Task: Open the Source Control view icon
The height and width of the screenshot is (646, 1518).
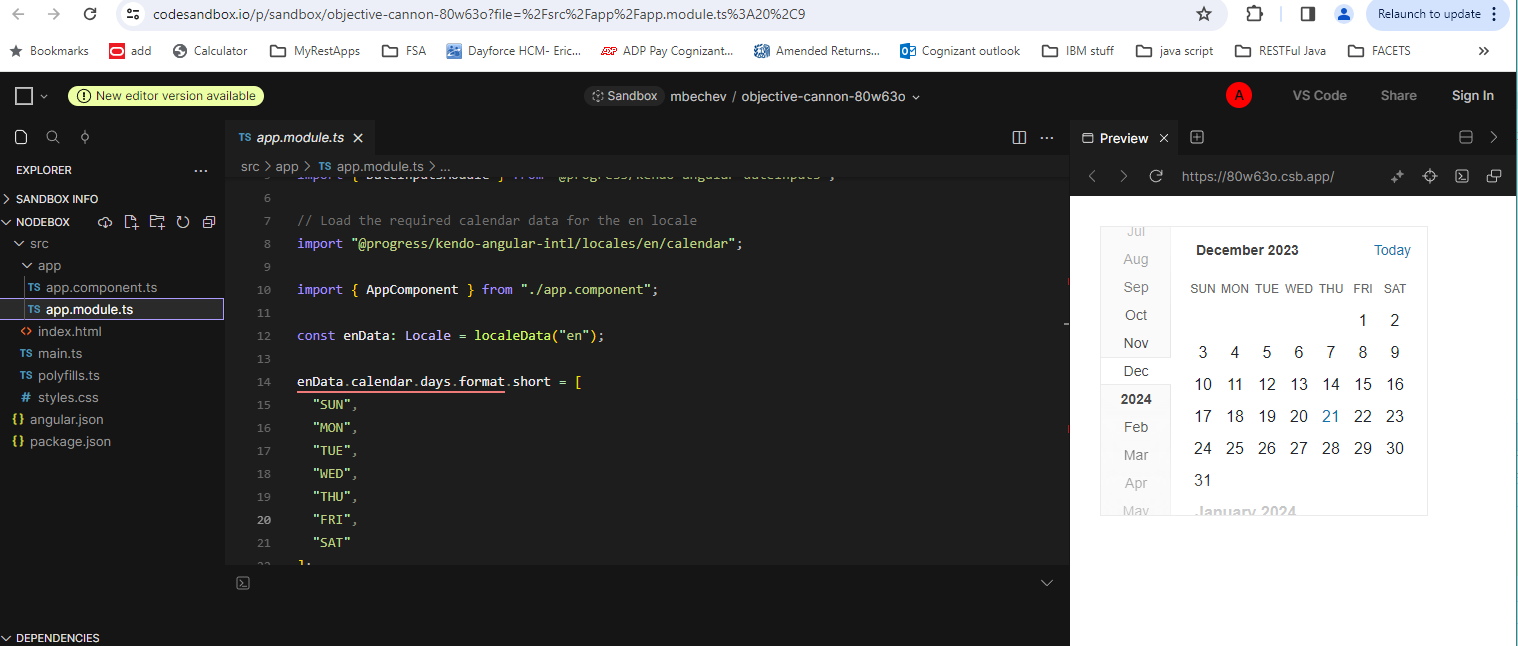Action: point(85,137)
